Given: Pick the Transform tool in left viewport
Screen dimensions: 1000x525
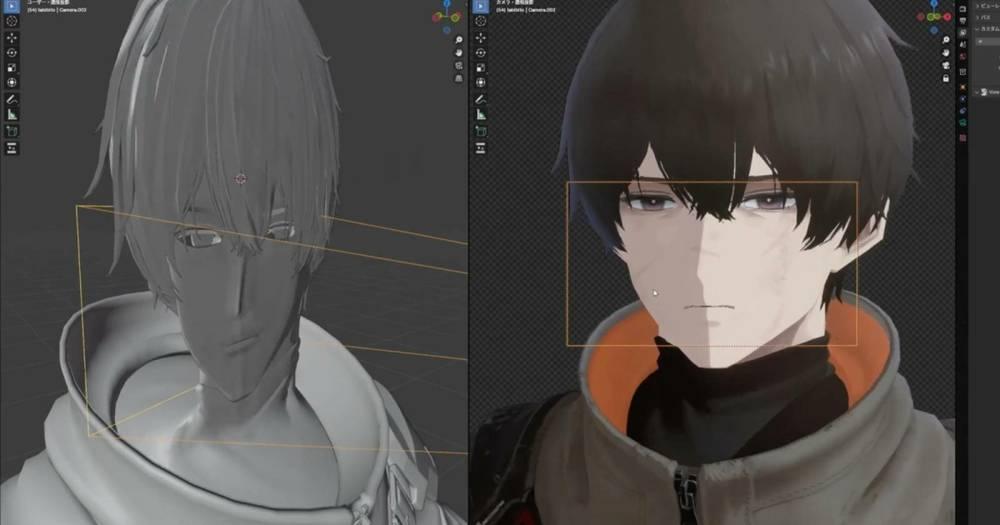Looking at the screenshot, I should pos(11,82).
